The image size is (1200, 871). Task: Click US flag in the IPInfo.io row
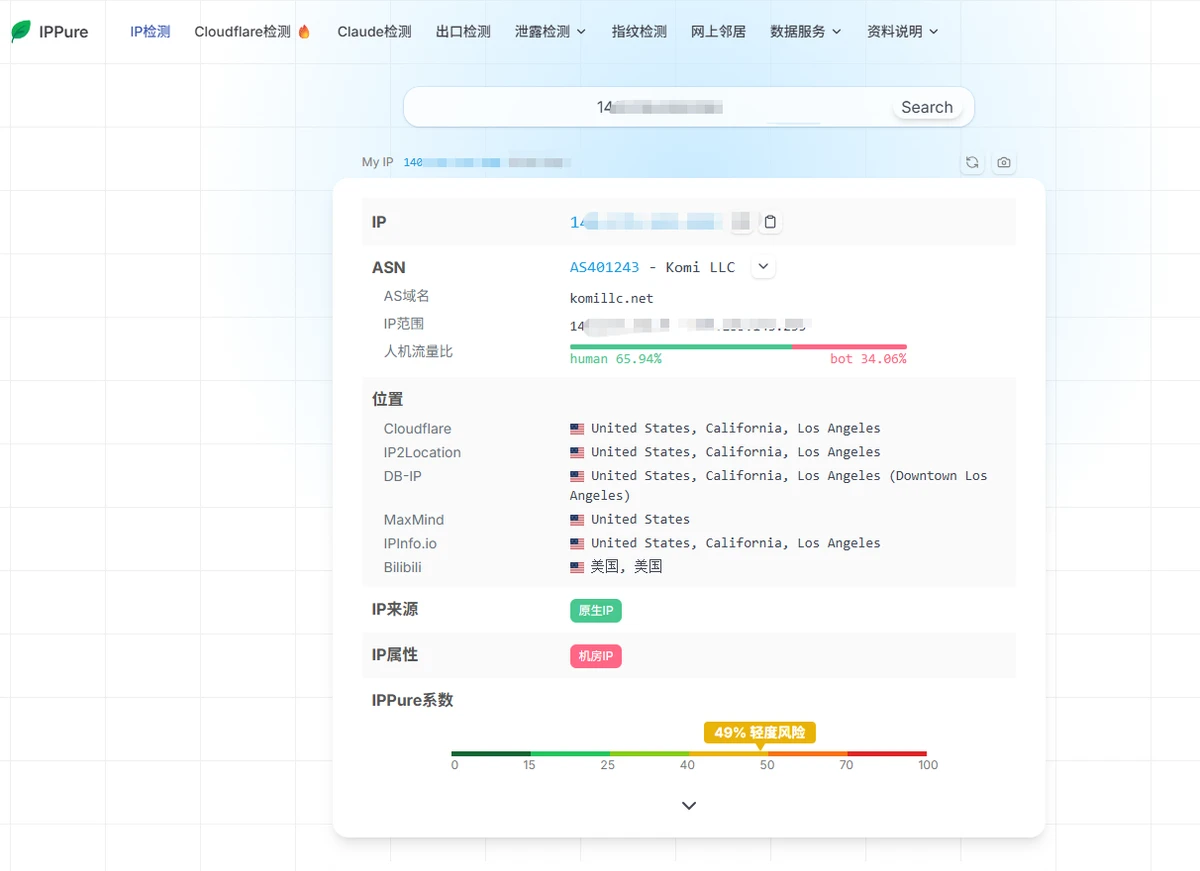pos(577,544)
